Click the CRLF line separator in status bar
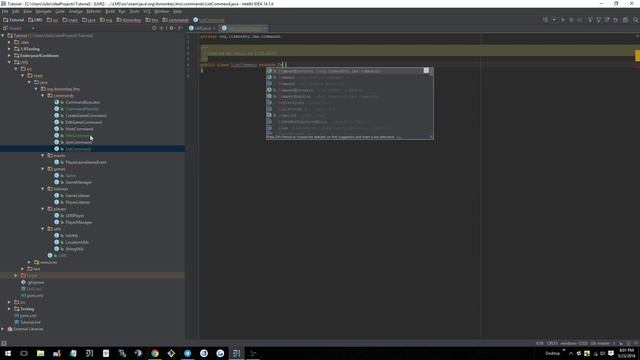 (552, 343)
